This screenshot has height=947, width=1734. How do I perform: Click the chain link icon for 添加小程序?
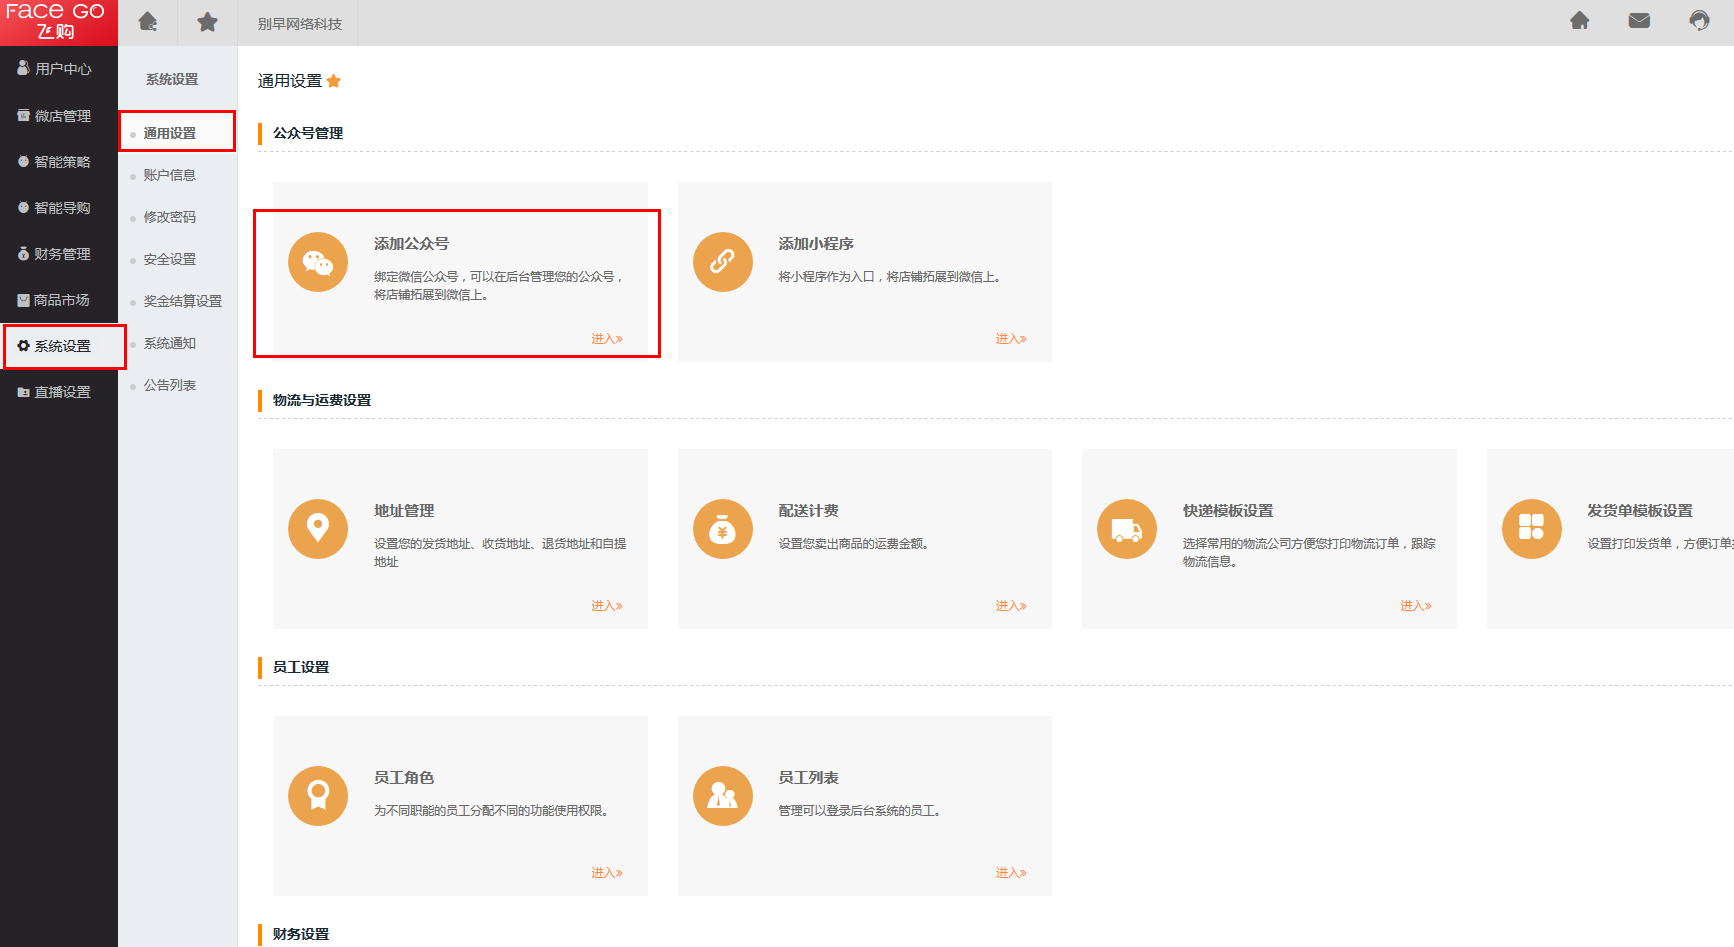pyautogui.click(x=722, y=262)
